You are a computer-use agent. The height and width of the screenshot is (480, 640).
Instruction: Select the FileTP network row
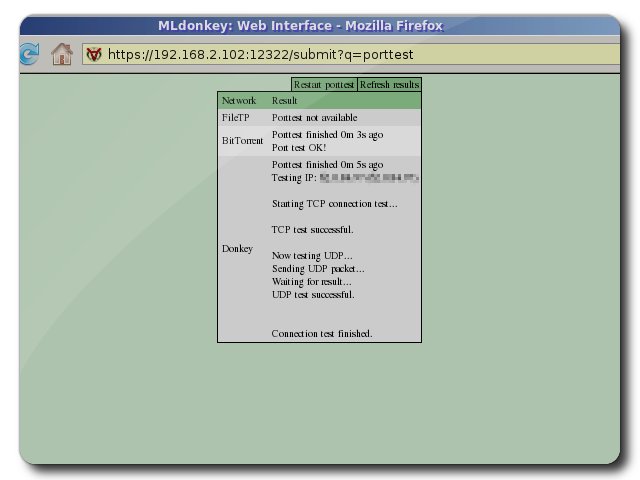click(235, 117)
